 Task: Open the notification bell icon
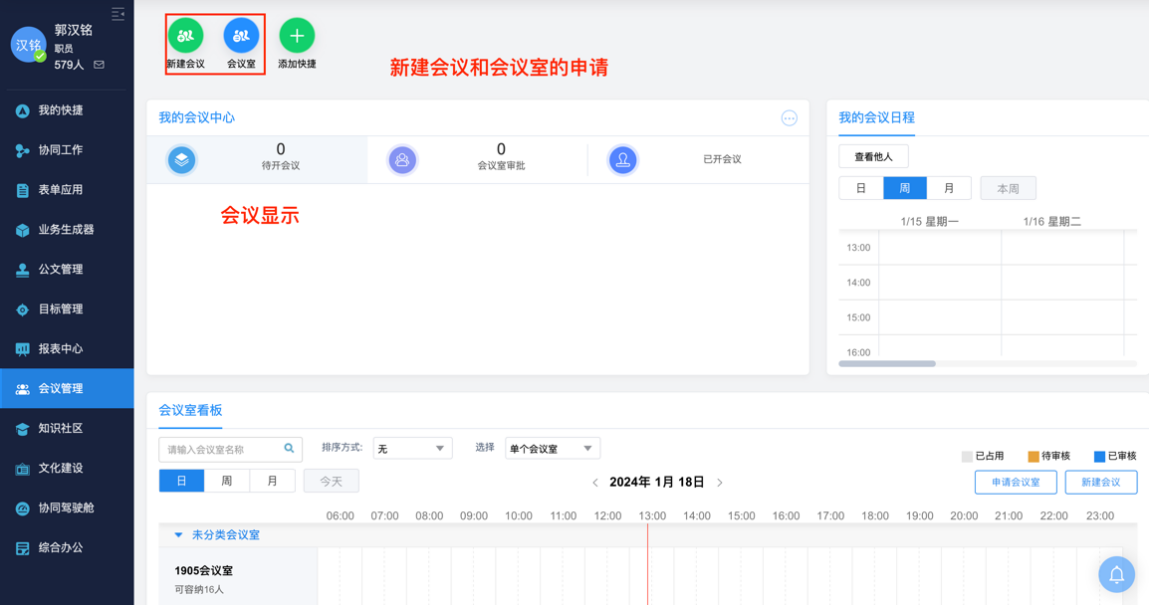click(x=1115, y=574)
